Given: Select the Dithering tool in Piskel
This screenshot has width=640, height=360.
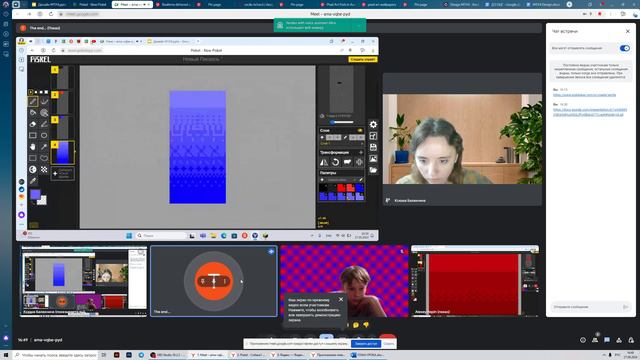Looking at the screenshot, I should click(x=44, y=169).
